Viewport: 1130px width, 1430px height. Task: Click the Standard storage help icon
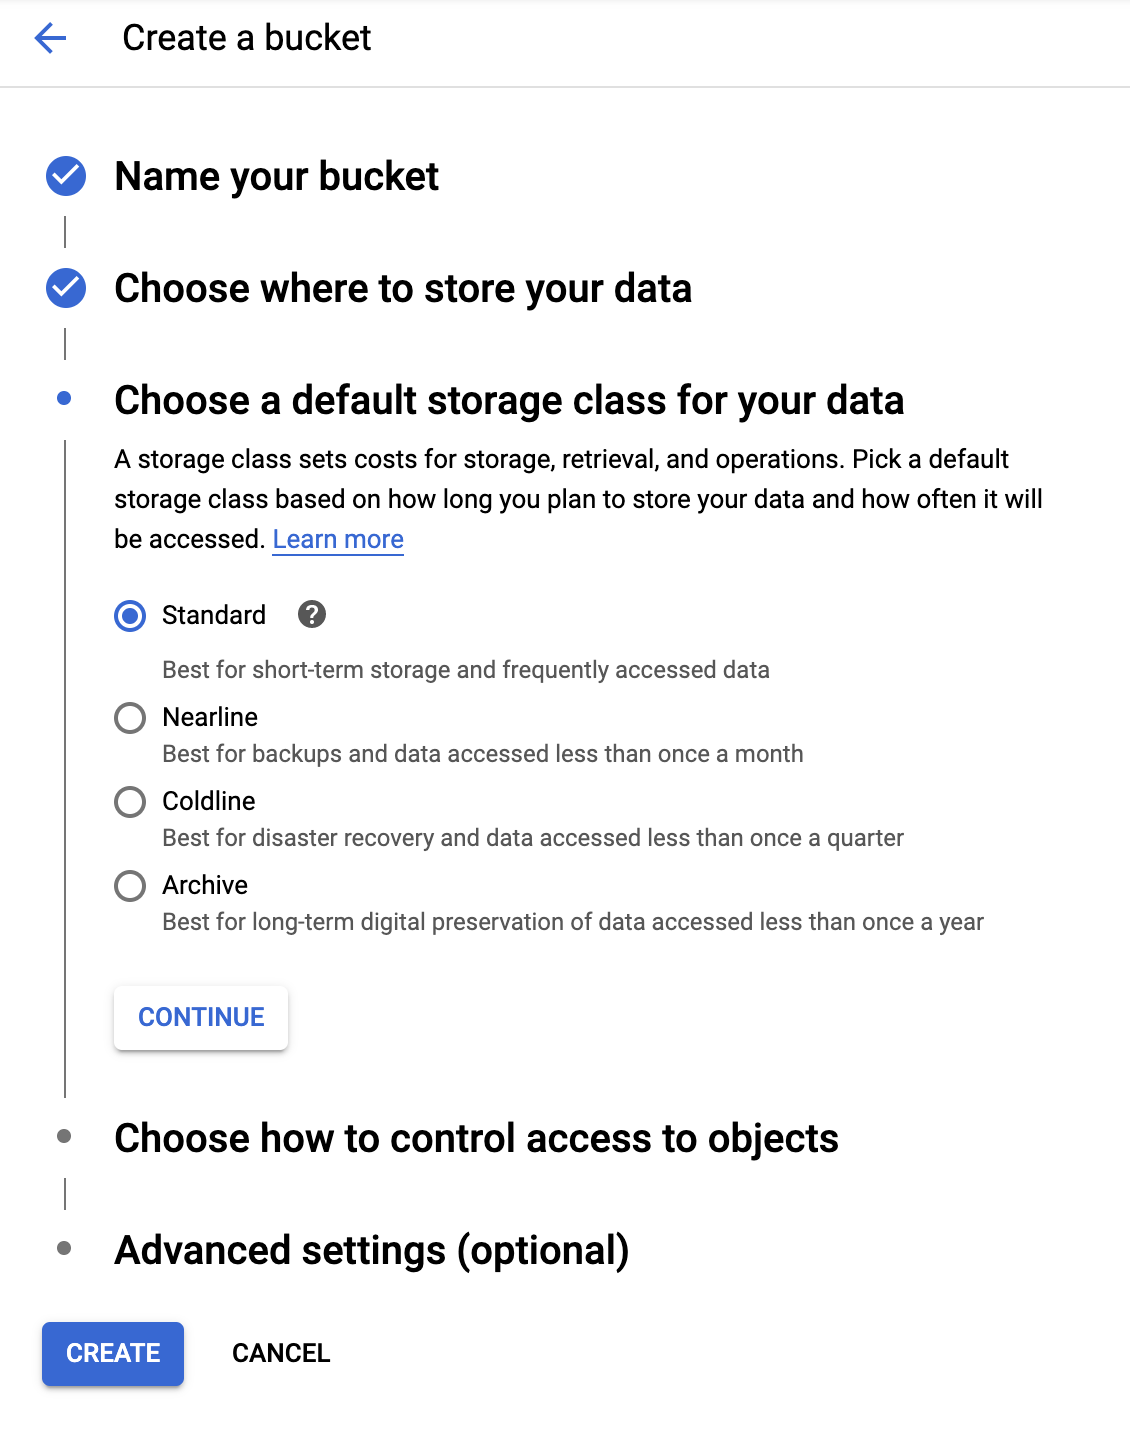pos(312,614)
